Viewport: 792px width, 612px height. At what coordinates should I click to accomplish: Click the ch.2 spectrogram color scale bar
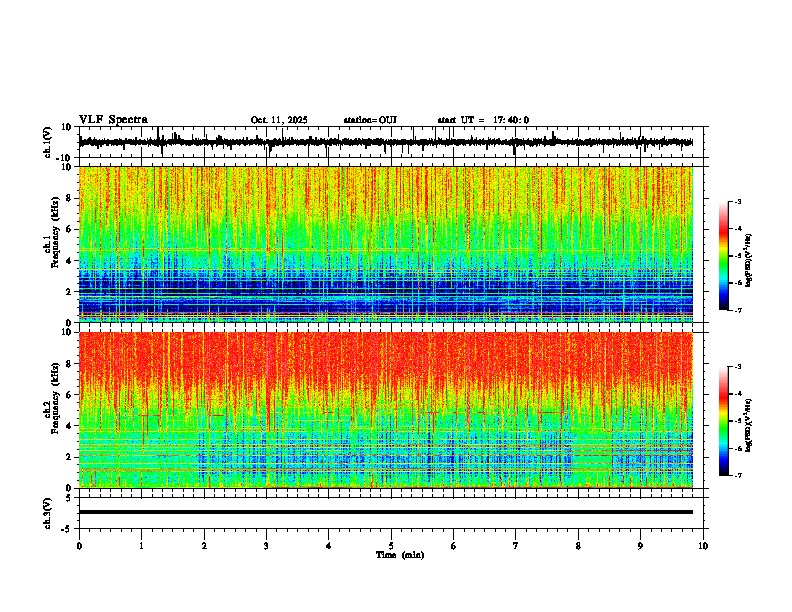724,421
